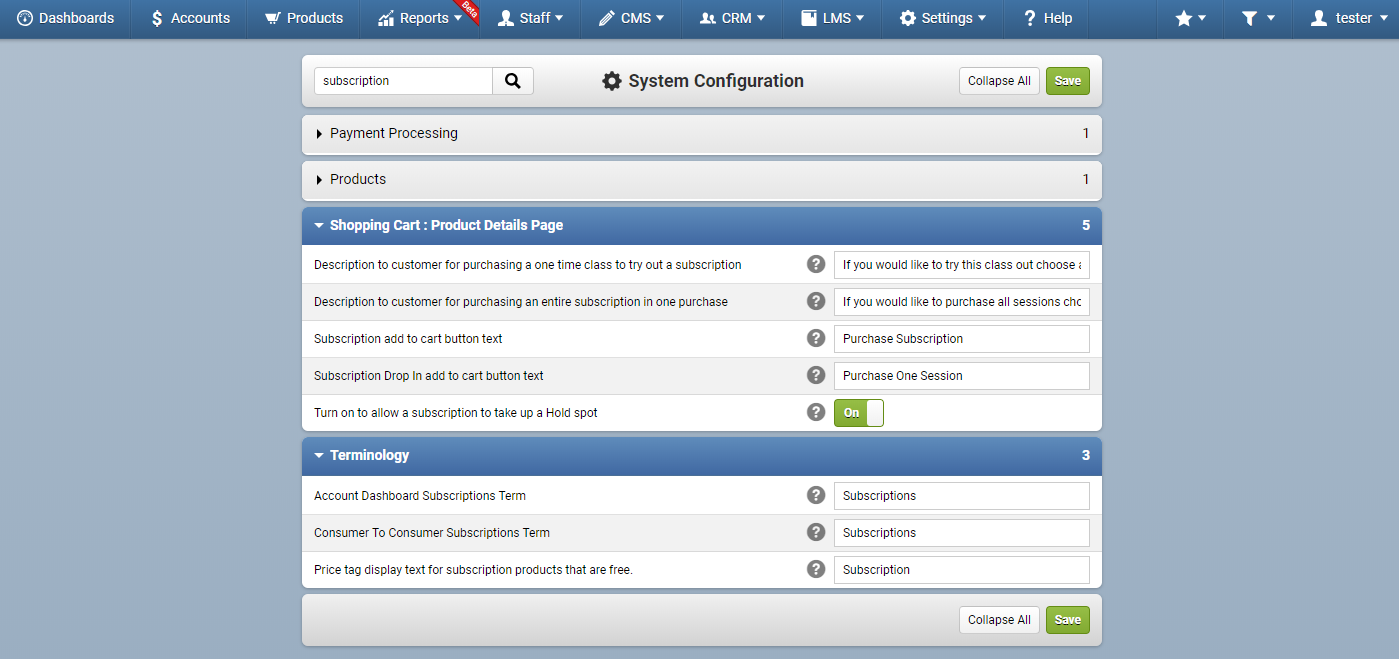
Task: Open the Staff dropdown menu
Action: [x=531, y=18]
